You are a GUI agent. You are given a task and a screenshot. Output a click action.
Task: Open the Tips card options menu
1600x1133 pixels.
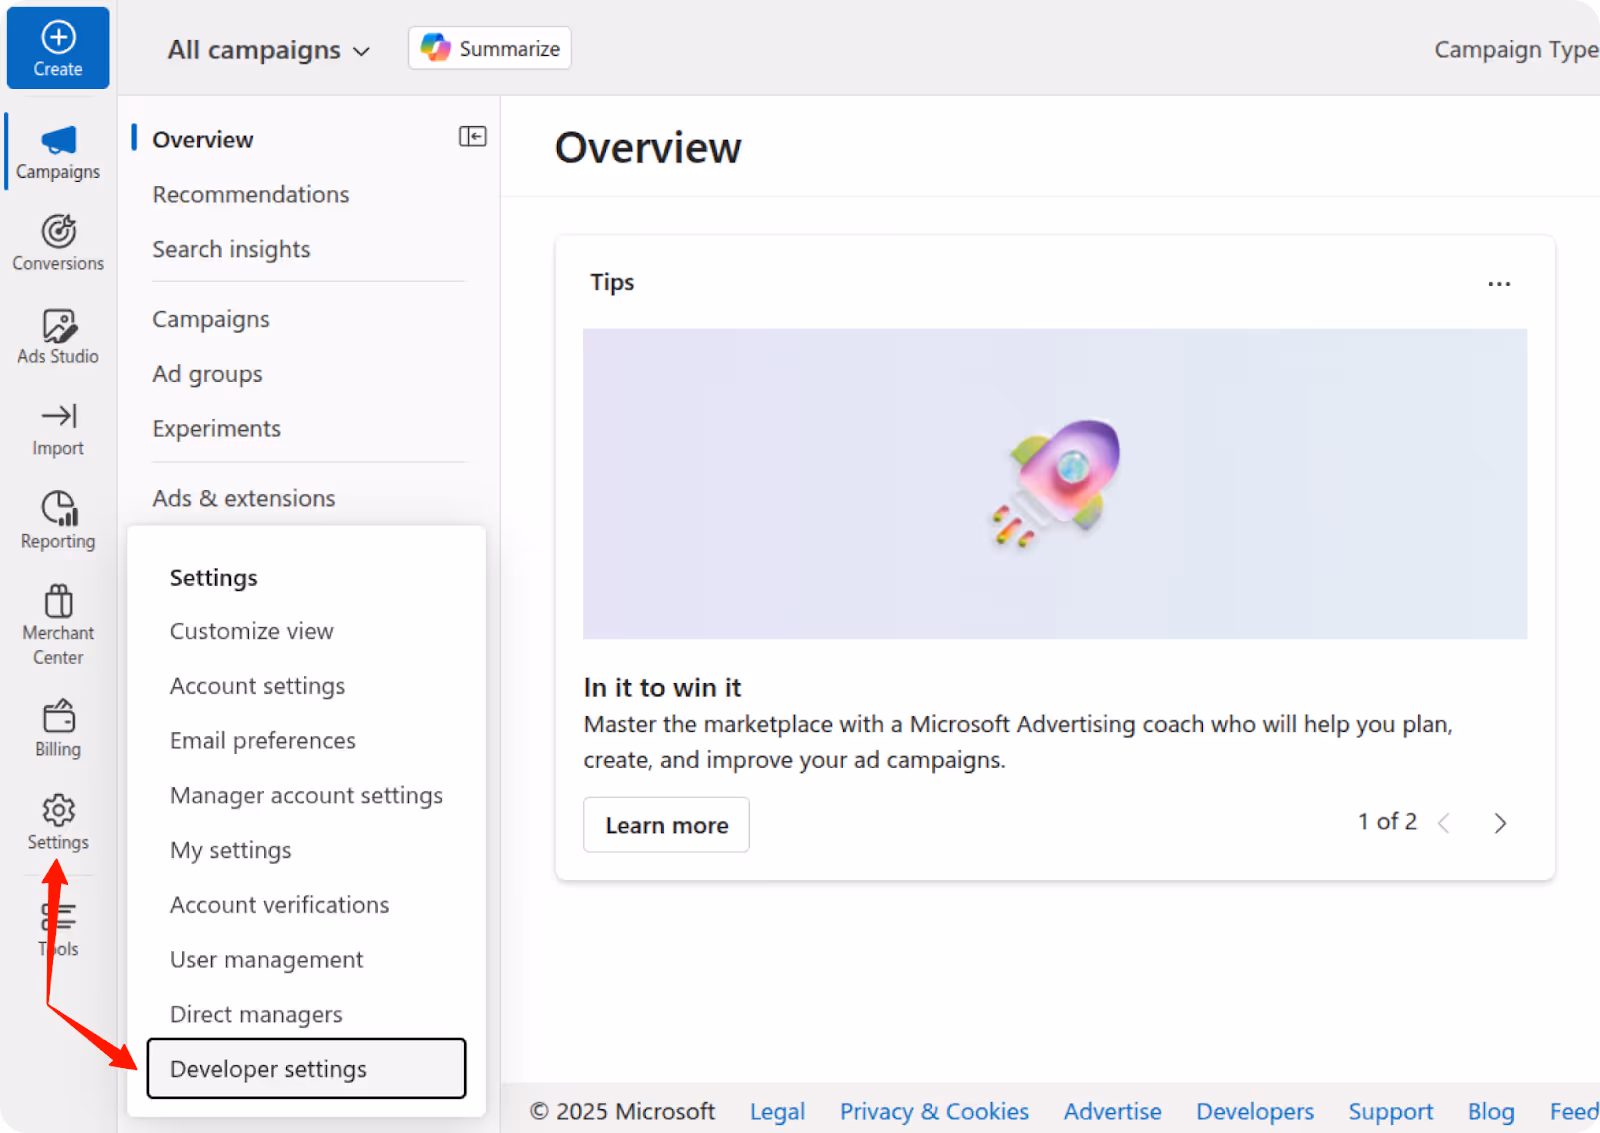coord(1499,284)
